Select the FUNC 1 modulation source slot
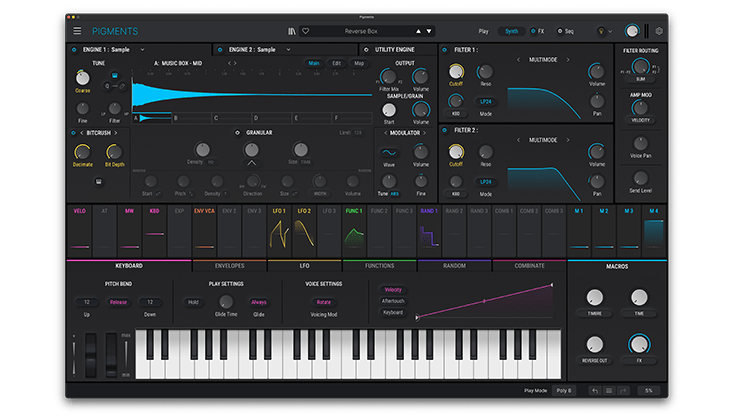 (354, 230)
